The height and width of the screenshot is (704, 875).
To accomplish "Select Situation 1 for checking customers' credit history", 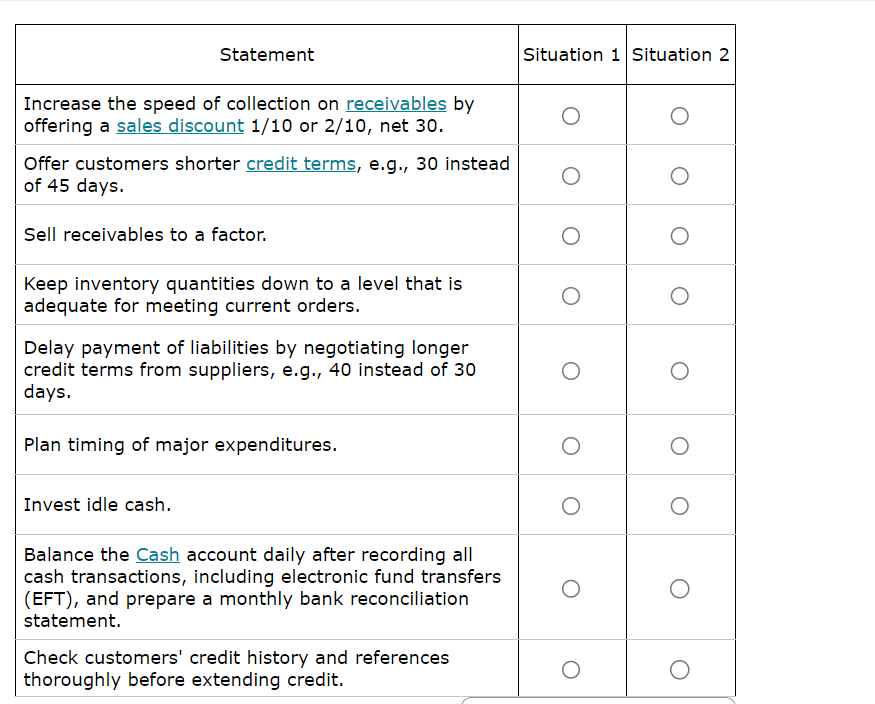I will pos(571,668).
